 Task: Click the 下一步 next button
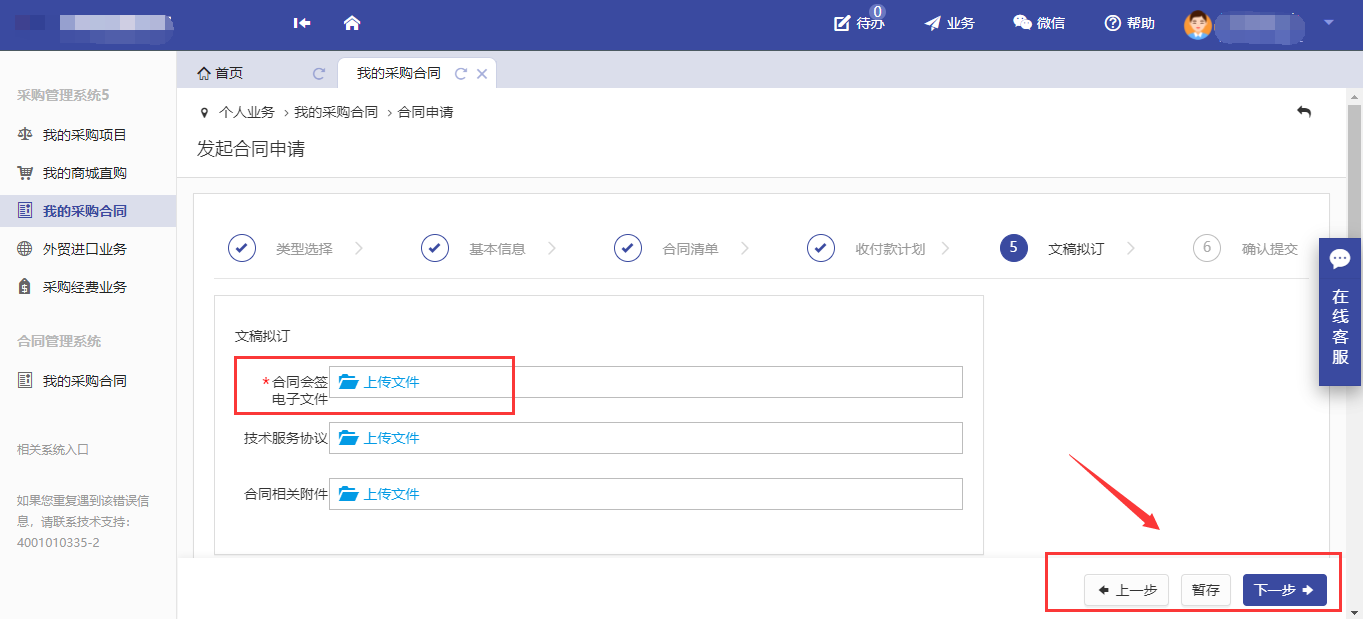[1284, 590]
